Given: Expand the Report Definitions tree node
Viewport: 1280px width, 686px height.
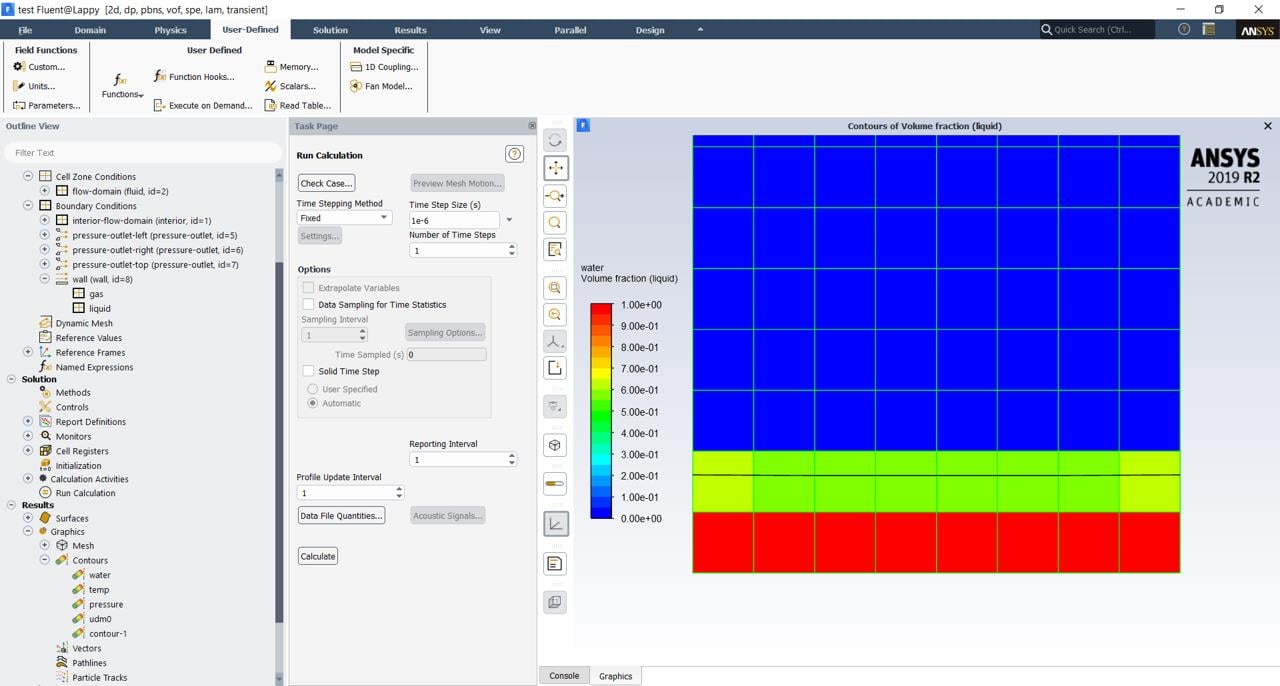Looking at the screenshot, I should pos(28,422).
